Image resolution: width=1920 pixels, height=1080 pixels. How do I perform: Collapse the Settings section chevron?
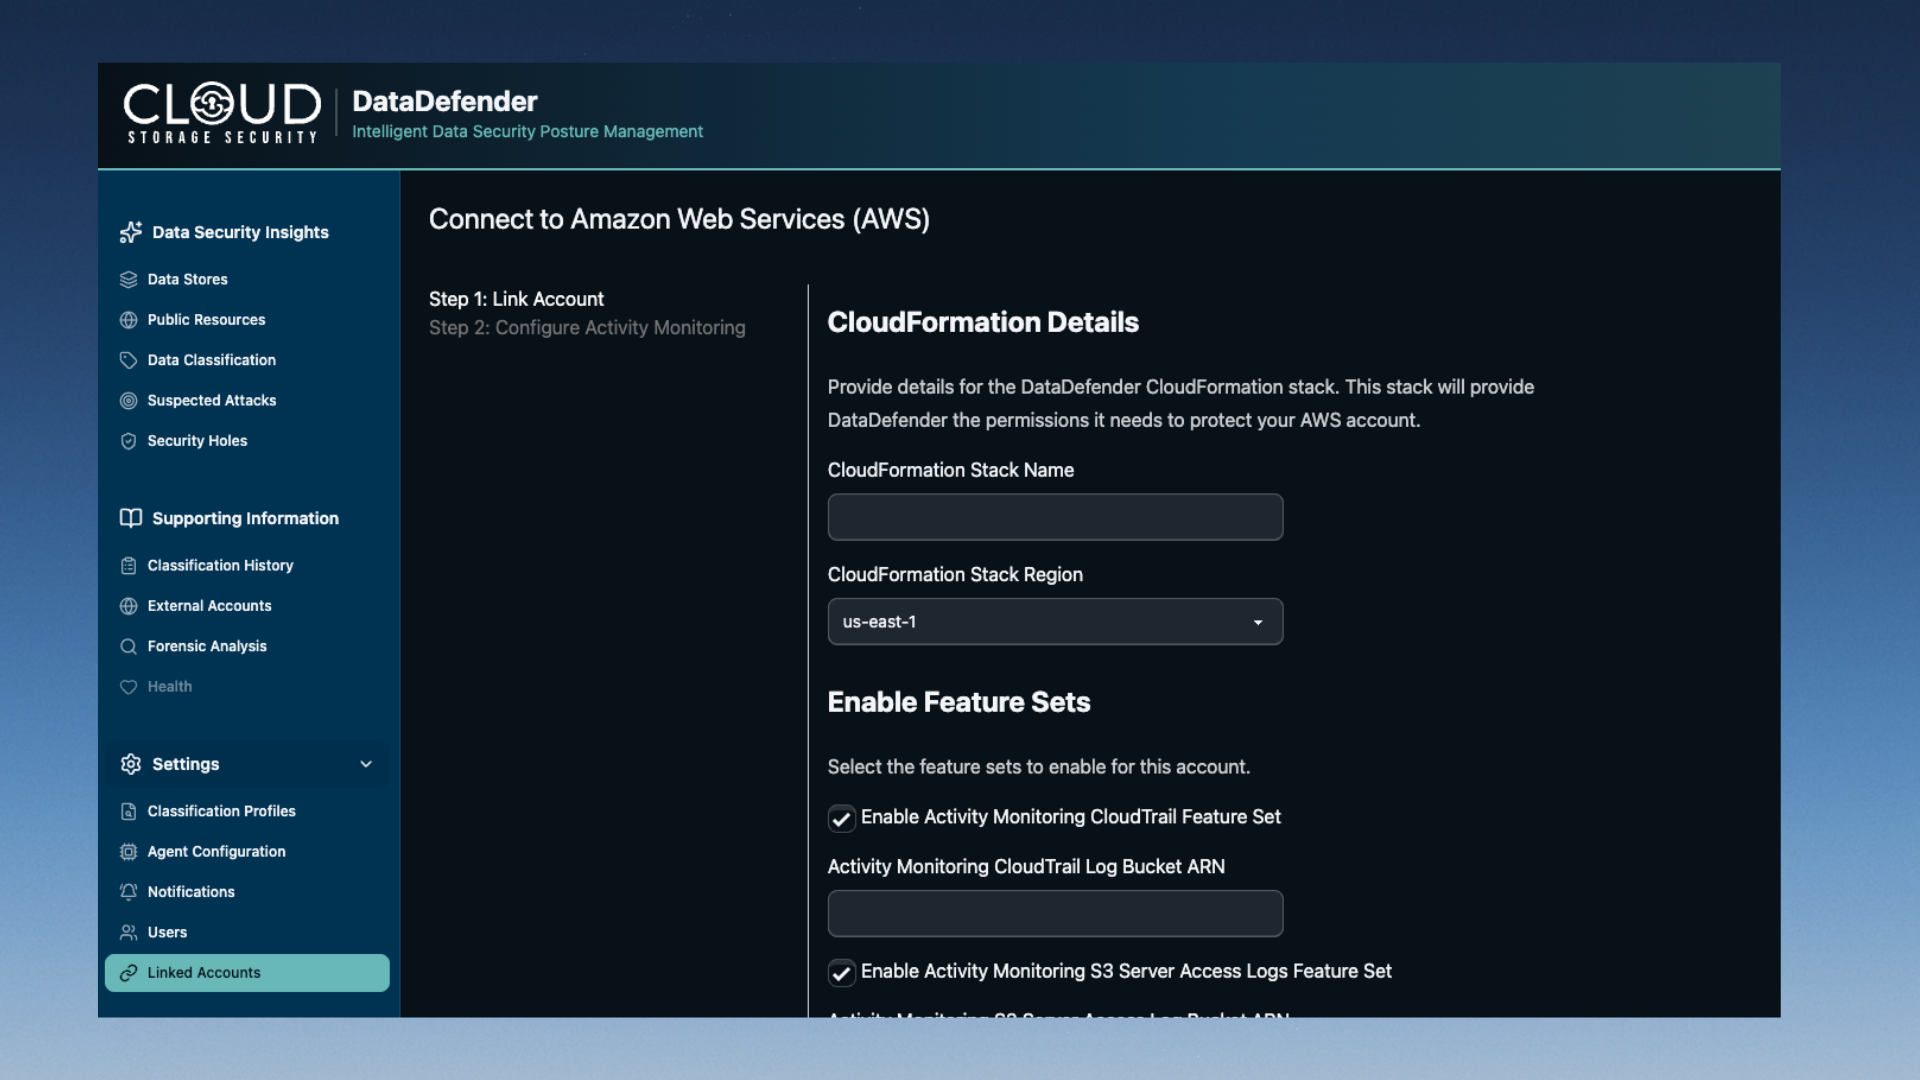click(x=366, y=764)
